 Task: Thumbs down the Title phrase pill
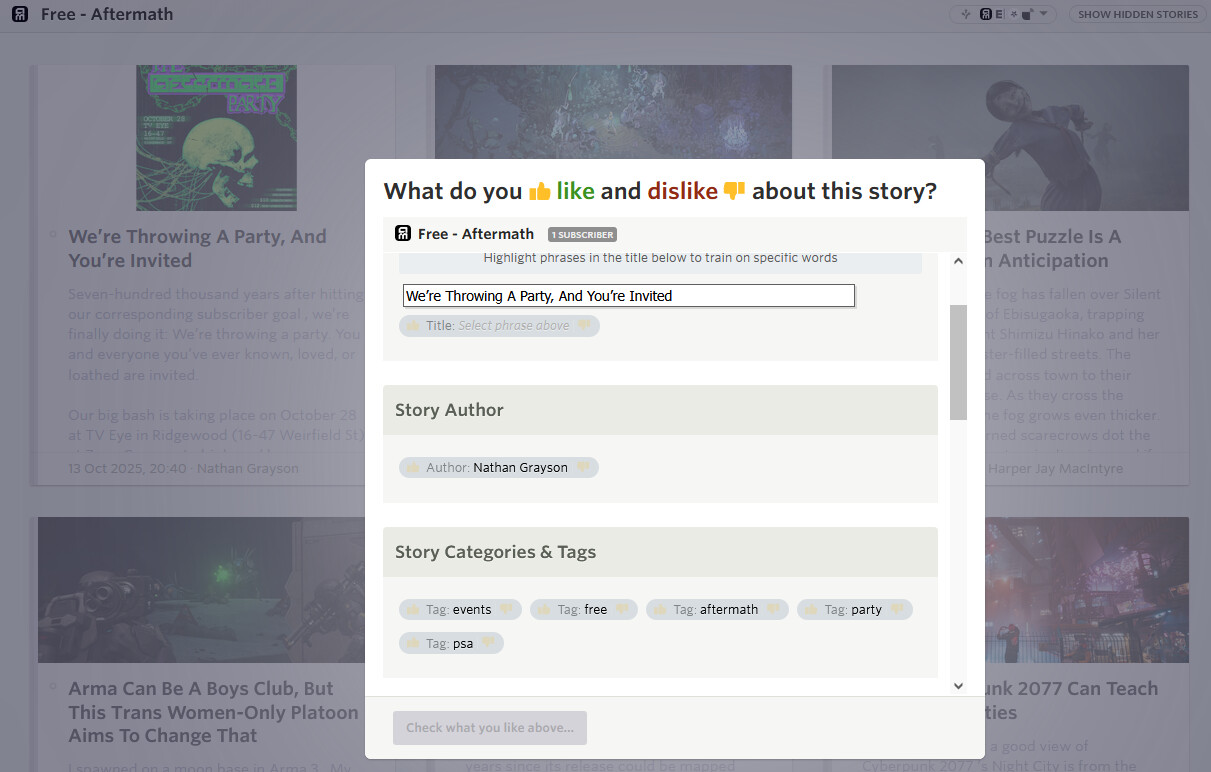(584, 326)
